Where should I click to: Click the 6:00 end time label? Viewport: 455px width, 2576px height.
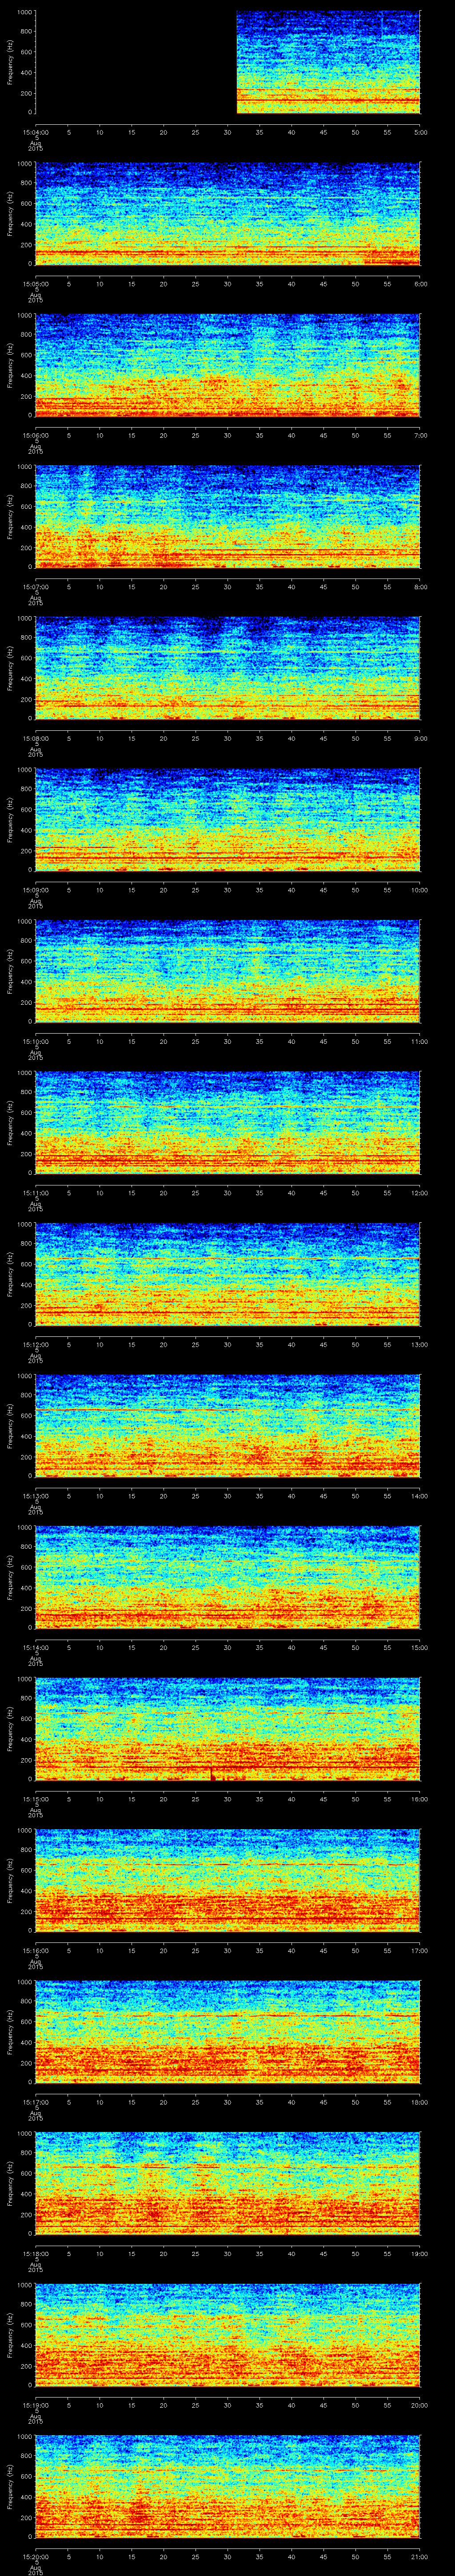[420, 284]
